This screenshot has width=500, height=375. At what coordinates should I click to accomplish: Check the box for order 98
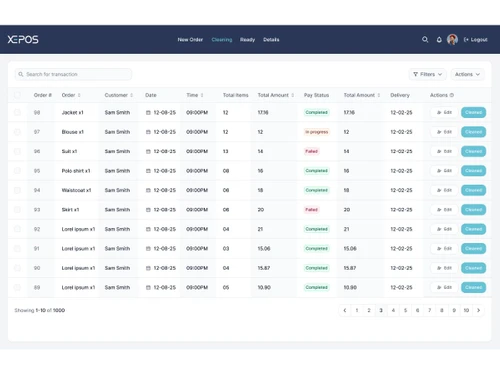click(x=17, y=112)
